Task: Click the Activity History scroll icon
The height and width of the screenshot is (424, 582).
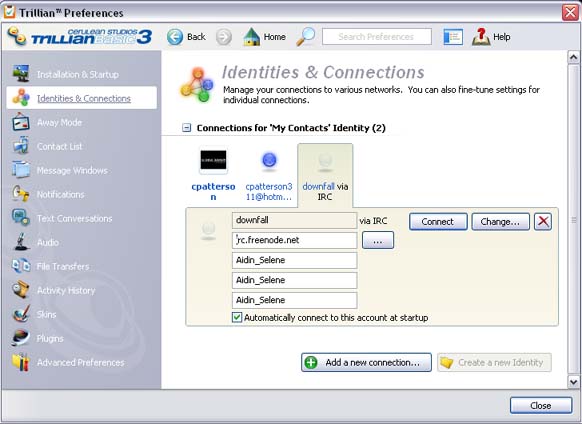Action: 21,290
